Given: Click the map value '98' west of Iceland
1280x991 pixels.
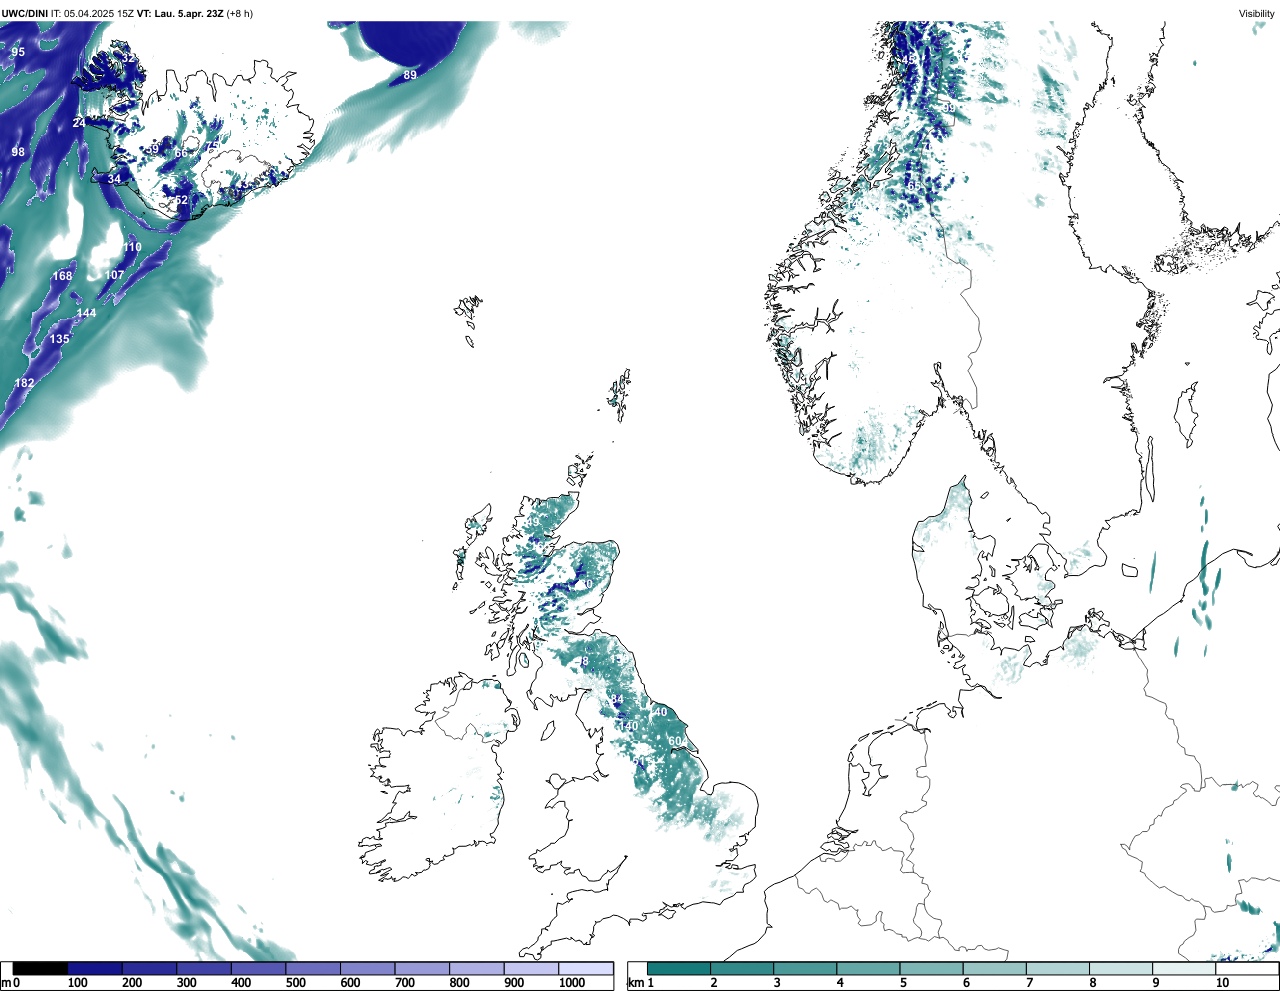Looking at the screenshot, I should pos(18,152).
